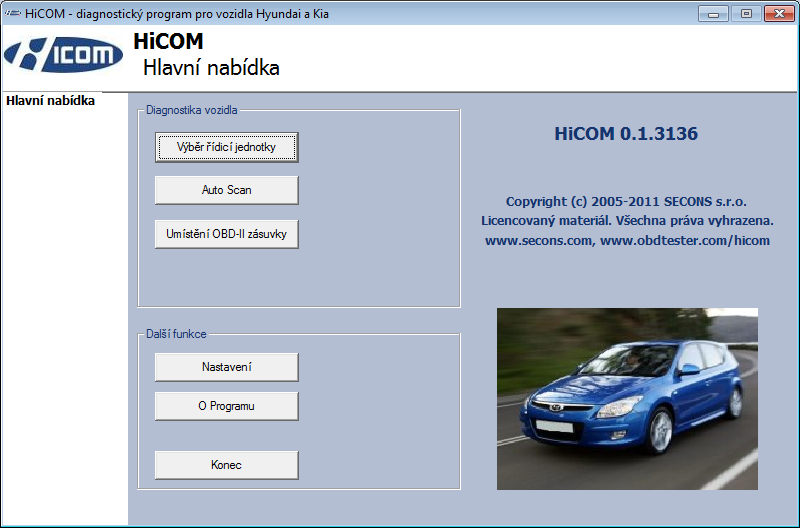Close the HiCOM window
Viewport: 800px width, 528px height.
[x=779, y=14]
